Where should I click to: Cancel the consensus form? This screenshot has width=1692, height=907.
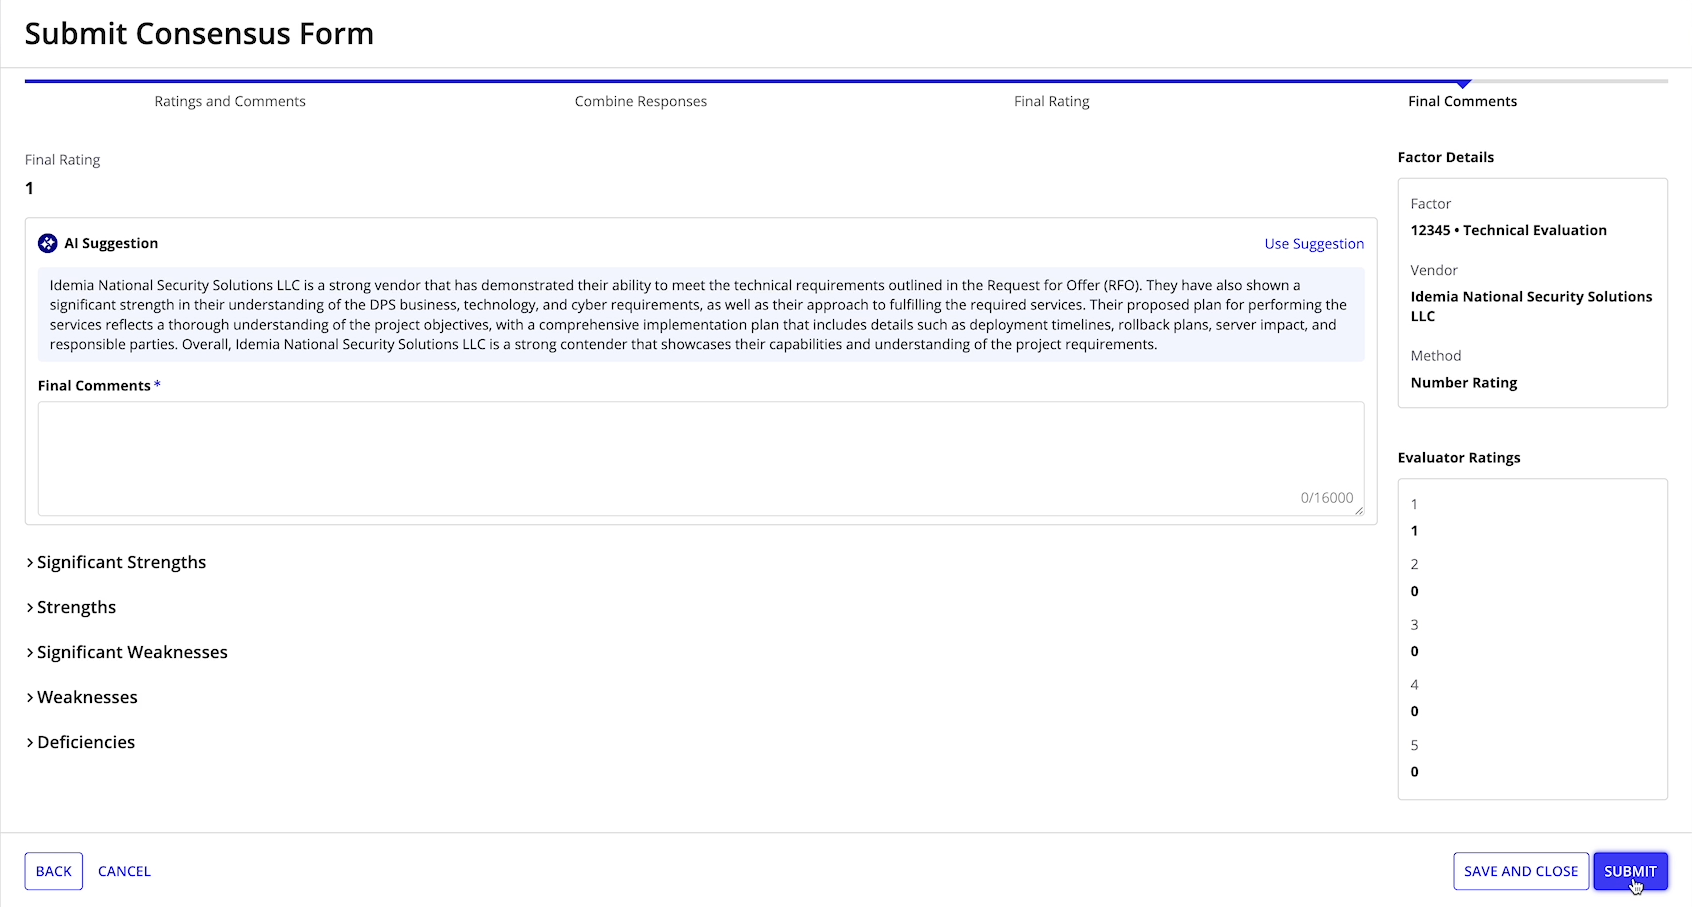pos(124,871)
